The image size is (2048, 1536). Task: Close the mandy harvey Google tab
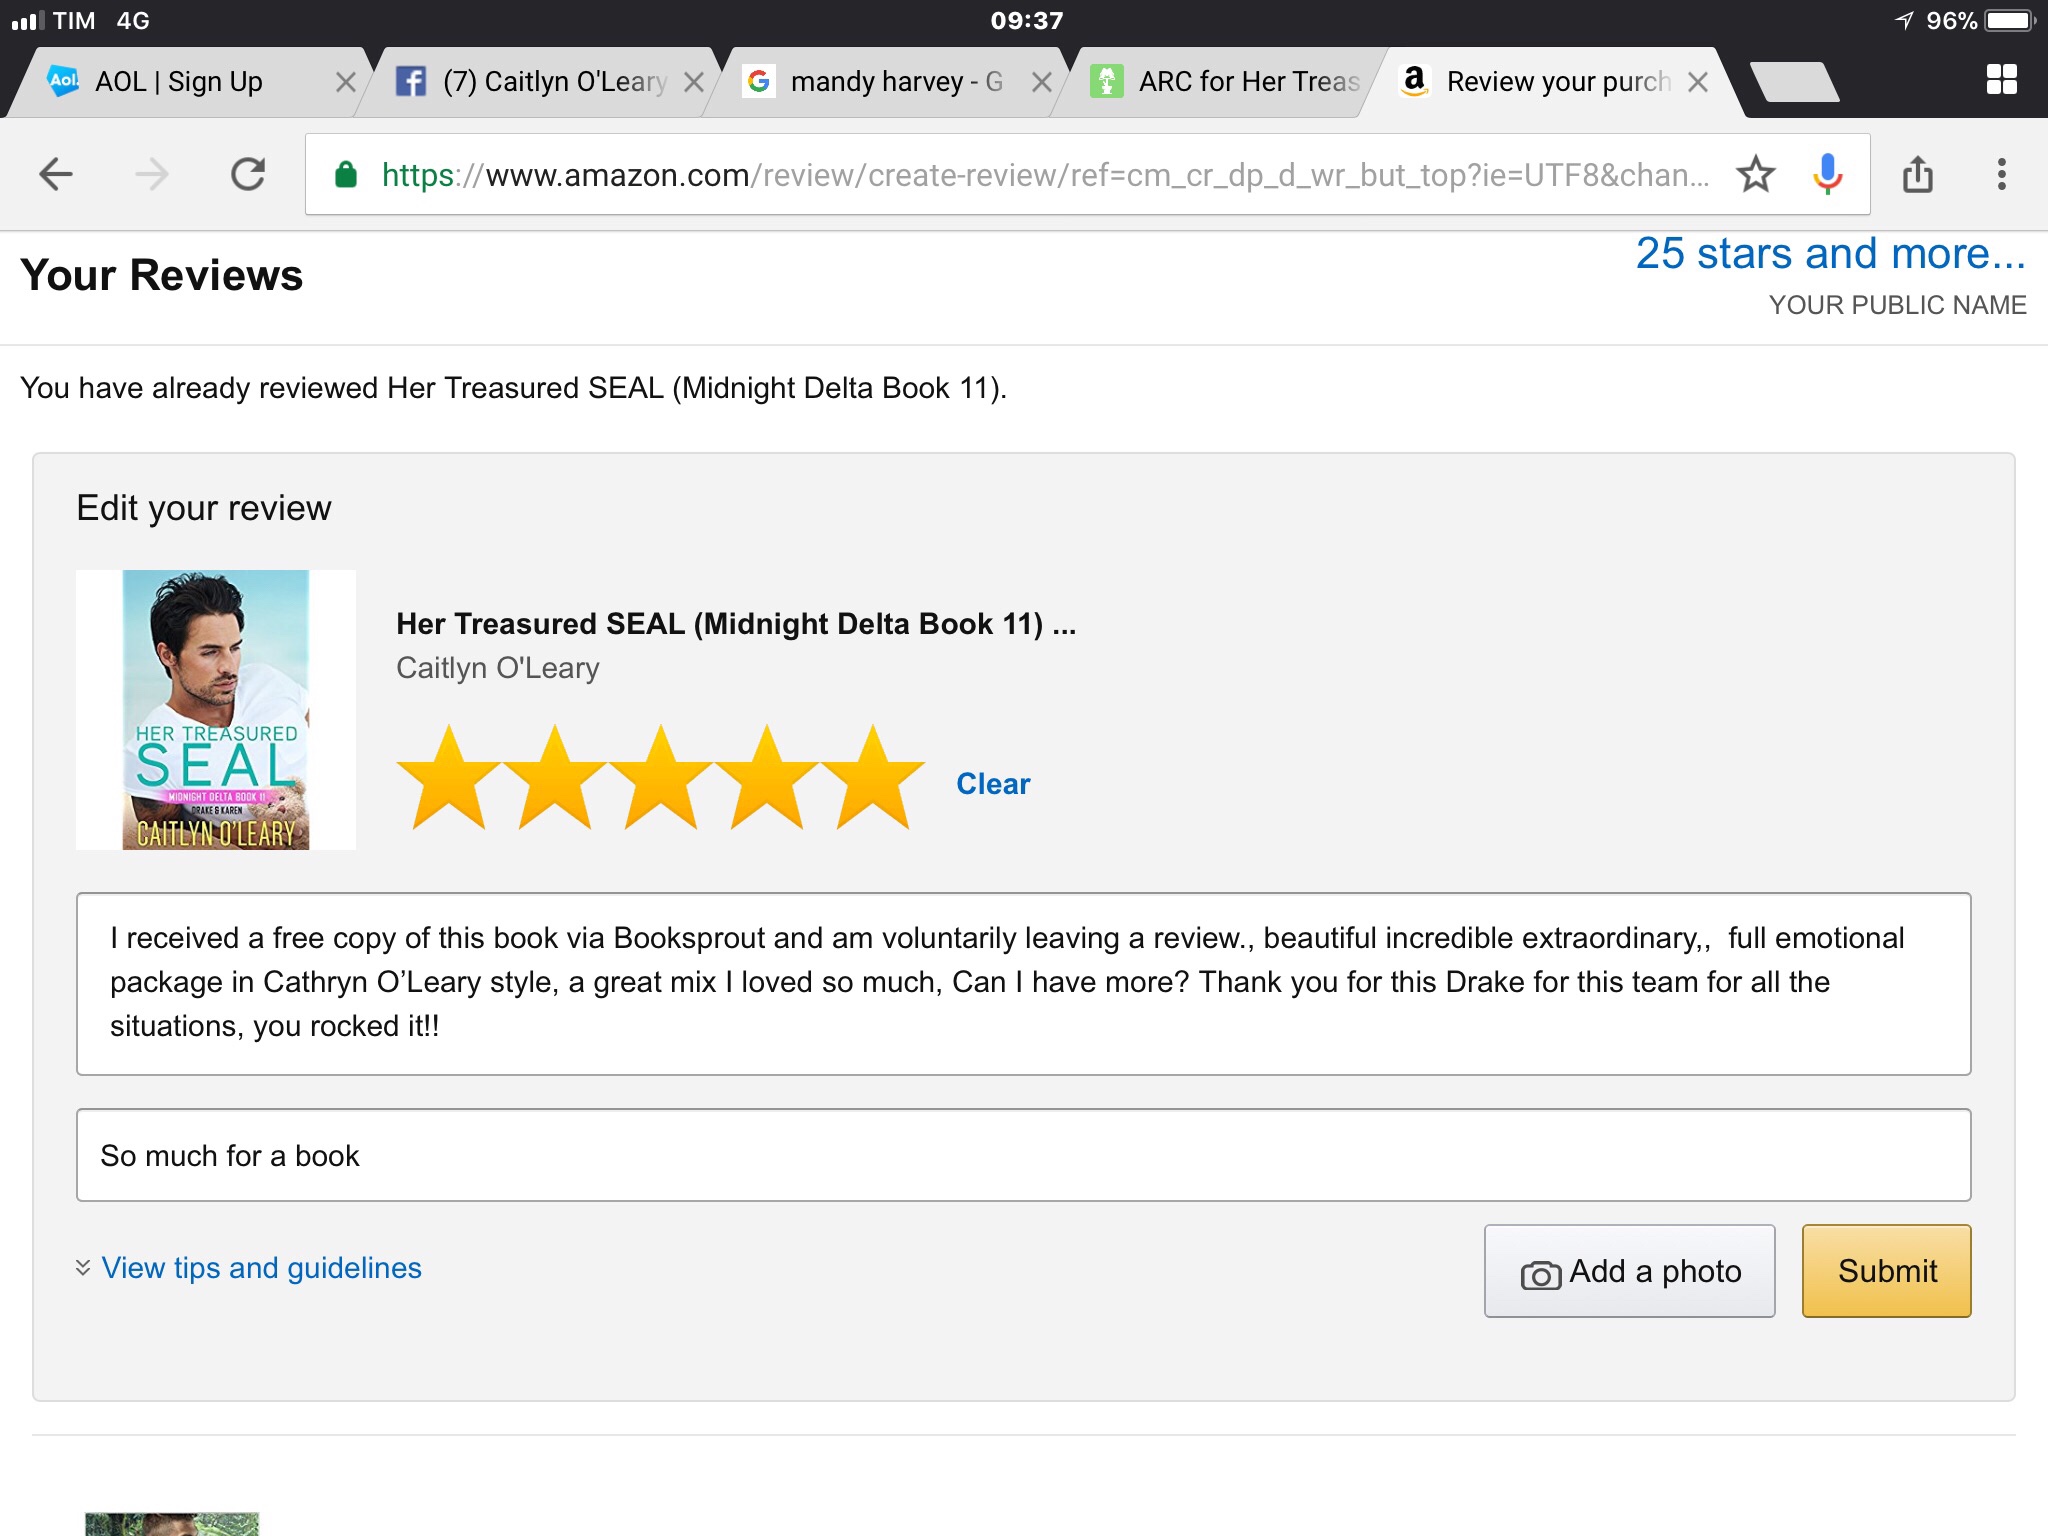[x=1041, y=82]
